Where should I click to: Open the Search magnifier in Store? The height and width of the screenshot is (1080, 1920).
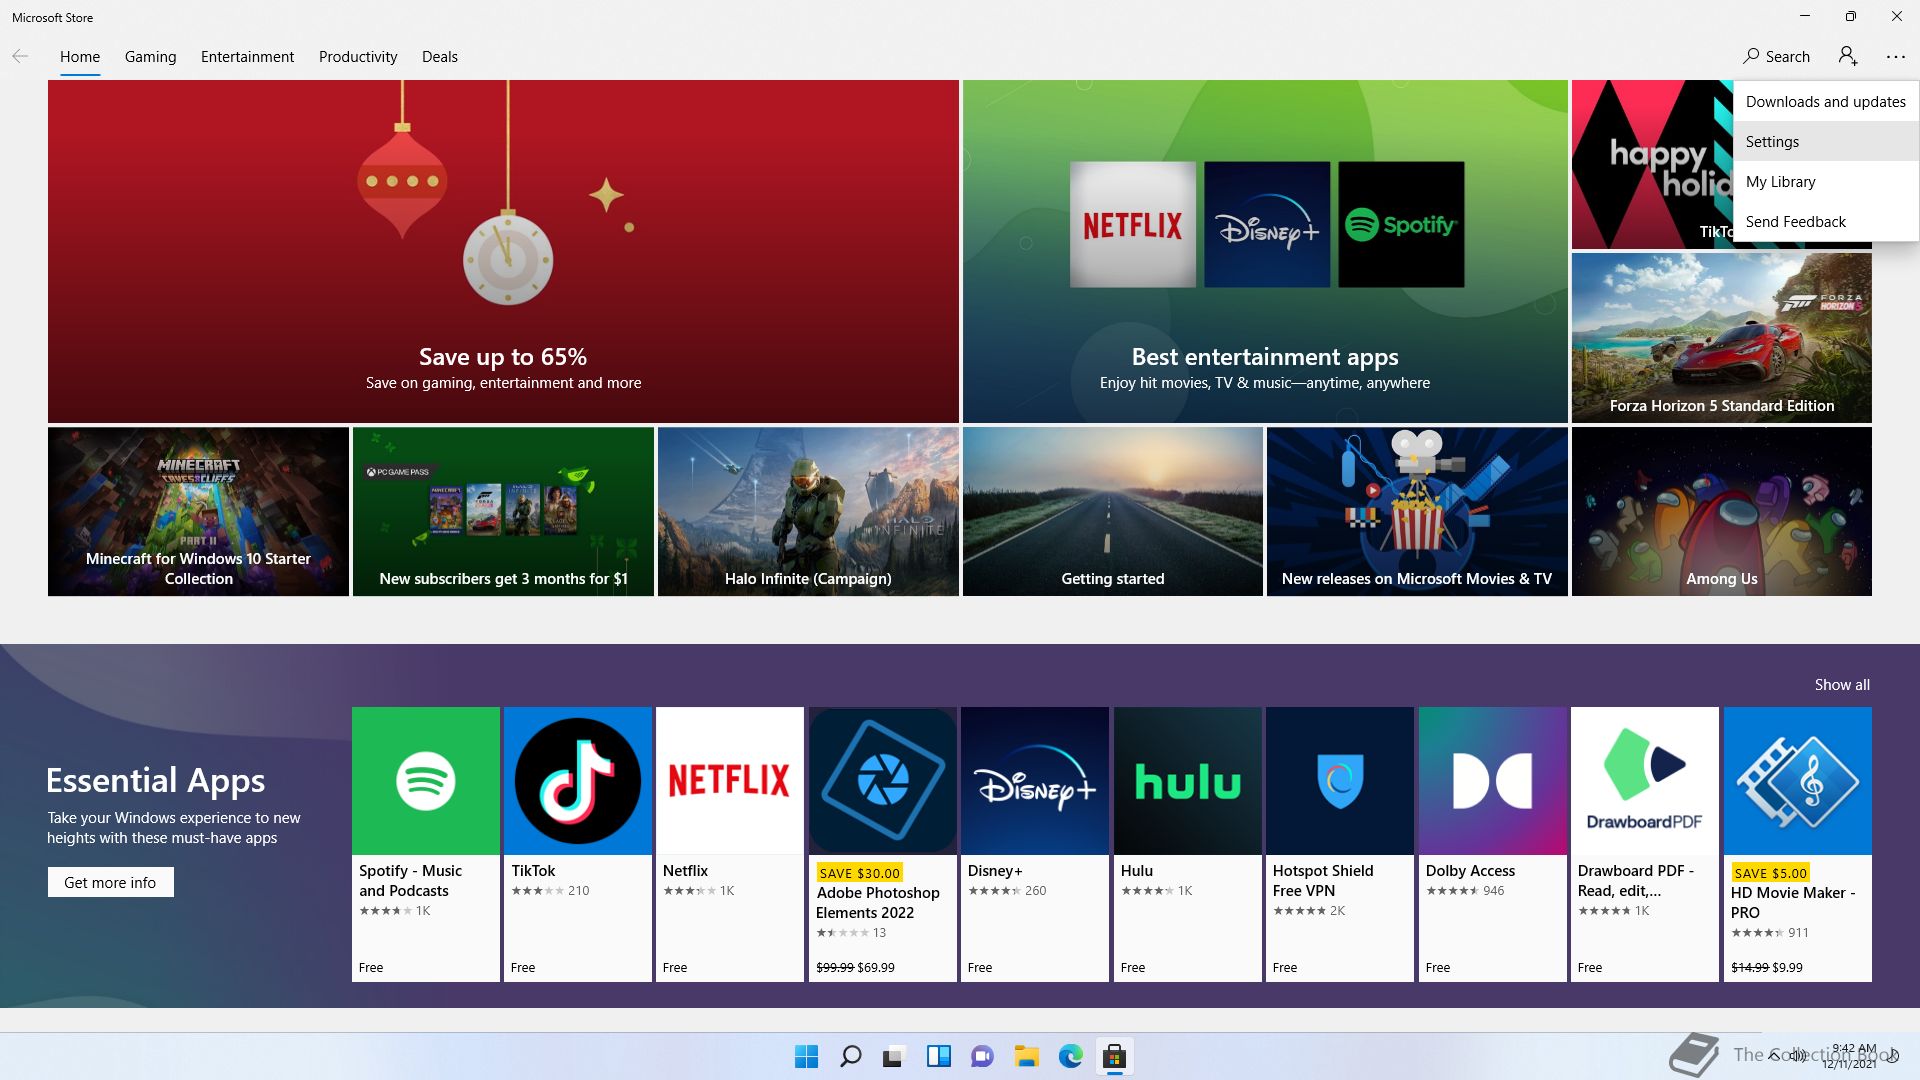click(x=1776, y=56)
